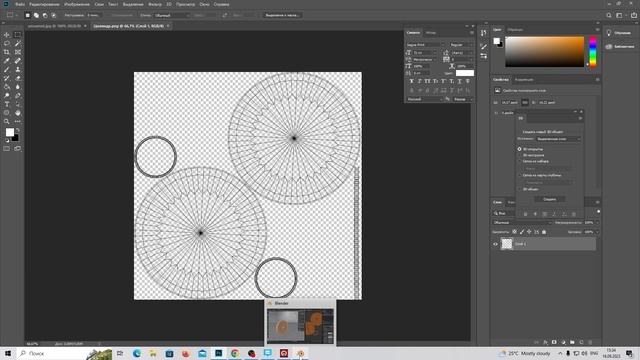Toggle the layer filtering switch
The height and width of the screenshot is (360, 640).
coord(598,211)
